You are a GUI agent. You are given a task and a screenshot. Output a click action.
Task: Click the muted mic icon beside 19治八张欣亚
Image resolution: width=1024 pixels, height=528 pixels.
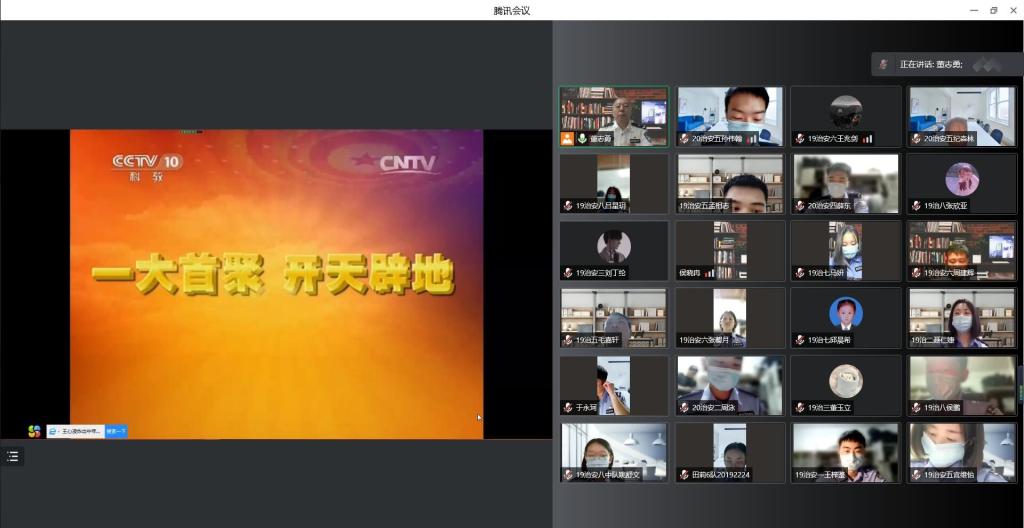916,206
